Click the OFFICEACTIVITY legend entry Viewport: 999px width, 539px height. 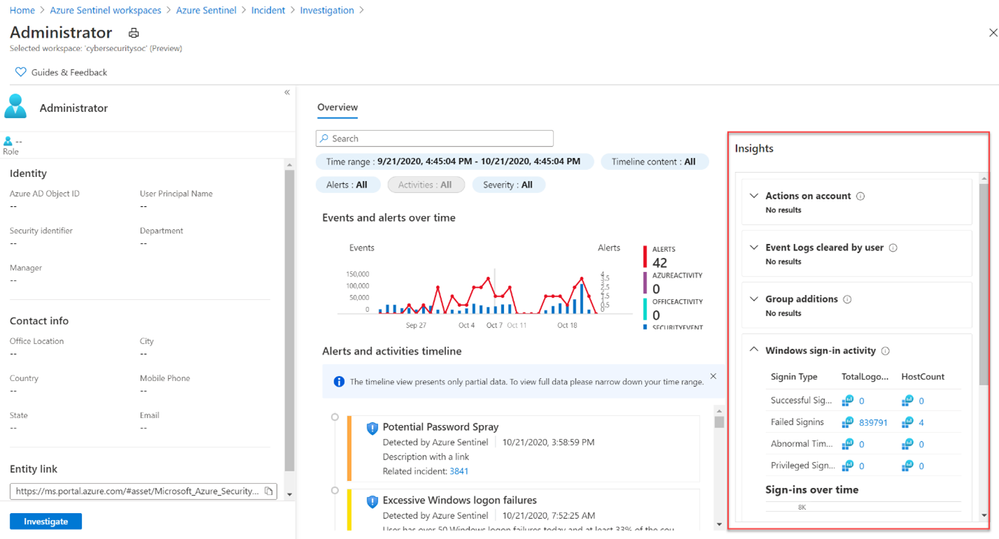tap(673, 309)
